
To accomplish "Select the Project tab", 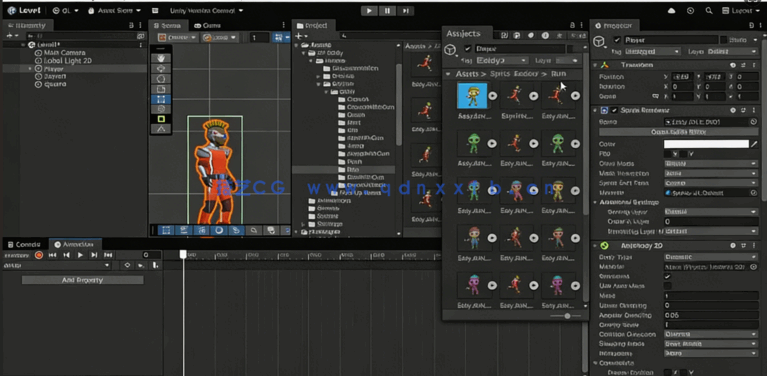I will (313, 25).
